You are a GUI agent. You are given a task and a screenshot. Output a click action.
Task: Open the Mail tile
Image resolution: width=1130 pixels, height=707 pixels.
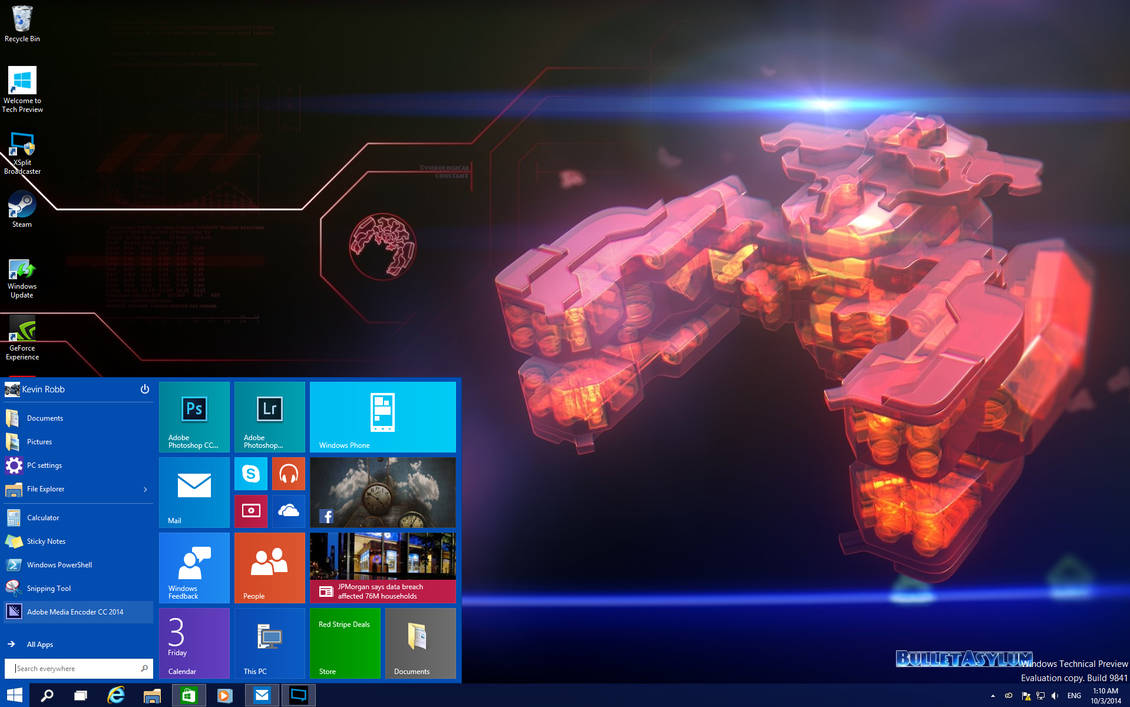(x=193, y=492)
